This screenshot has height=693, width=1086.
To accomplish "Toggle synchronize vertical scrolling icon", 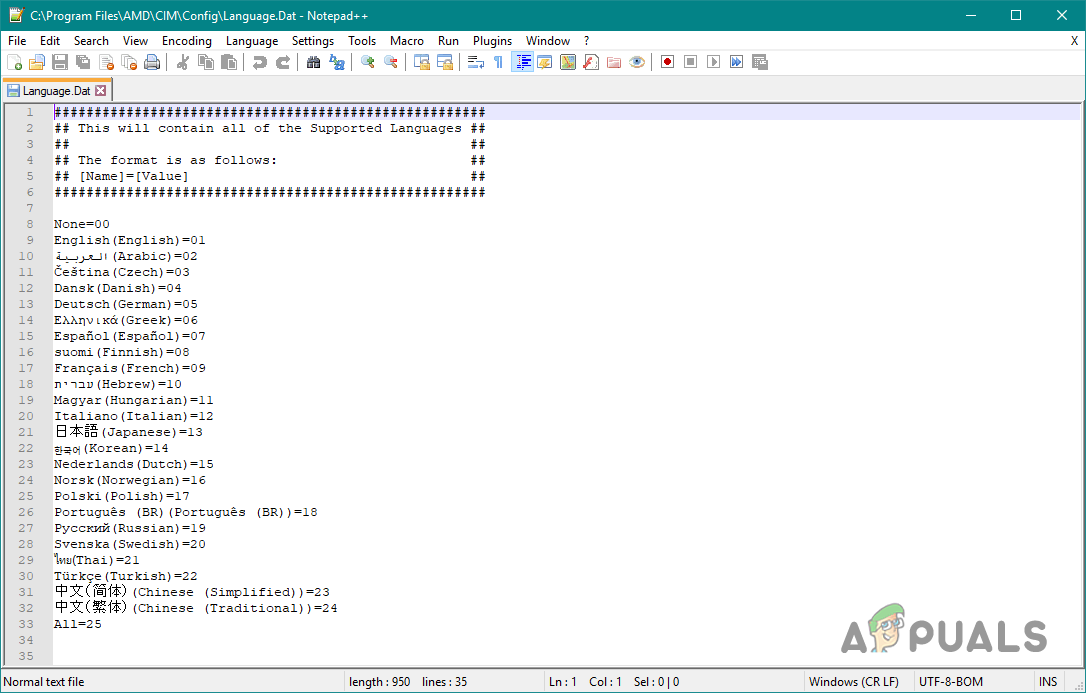I will pos(422,62).
